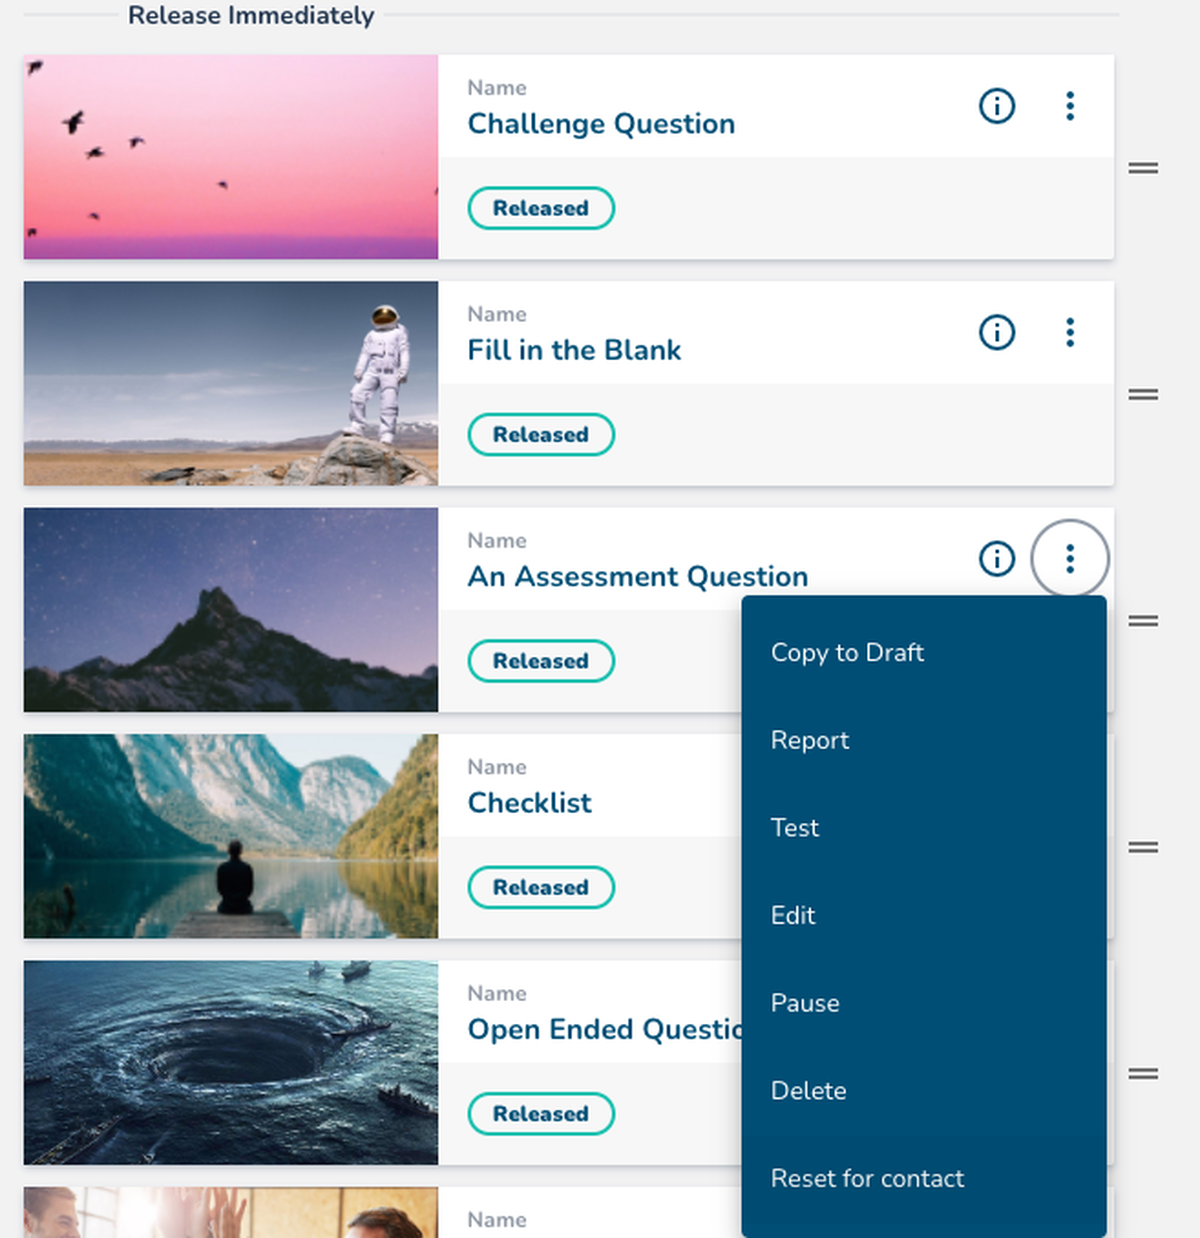Click Released badge on Checklist
The width and height of the screenshot is (1200, 1238).
click(x=541, y=888)
